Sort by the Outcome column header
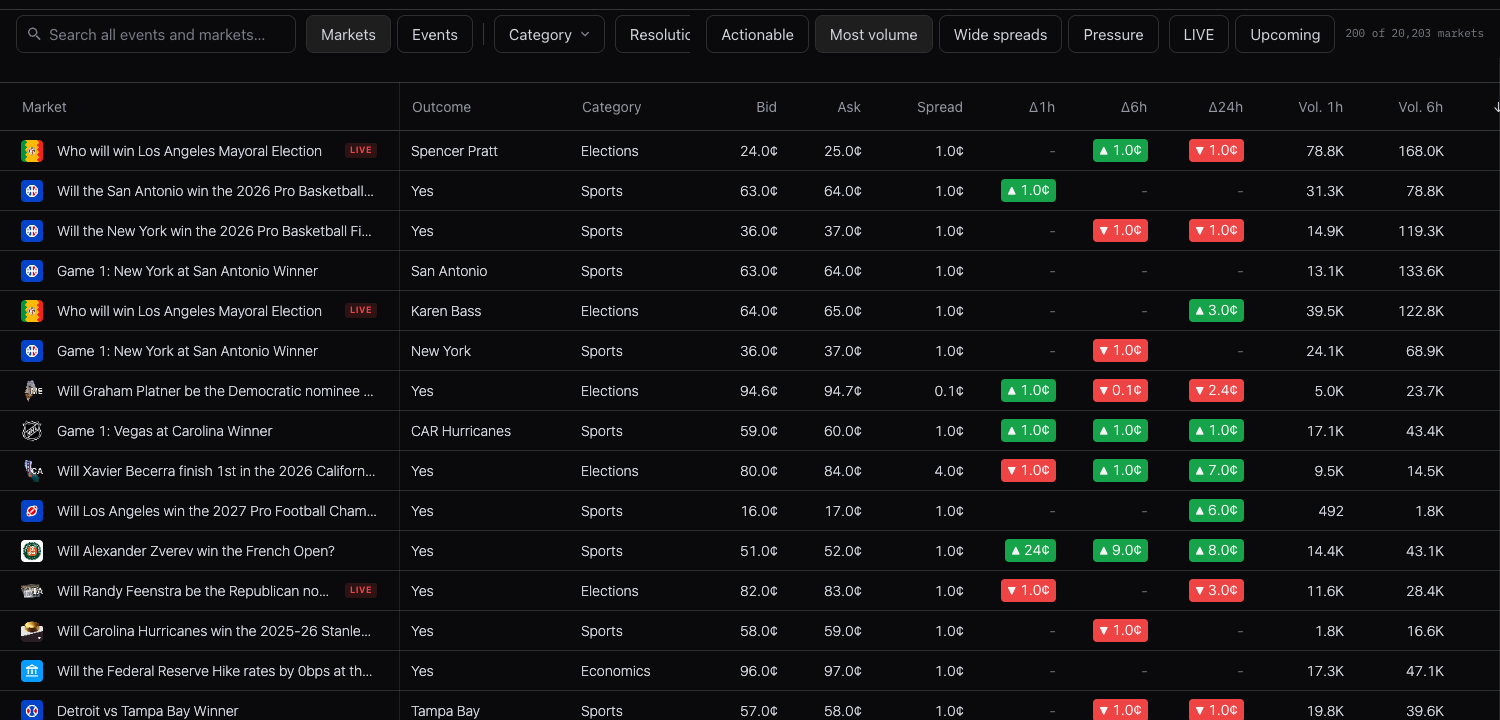 pyautogui.click(x=441, y=107)
